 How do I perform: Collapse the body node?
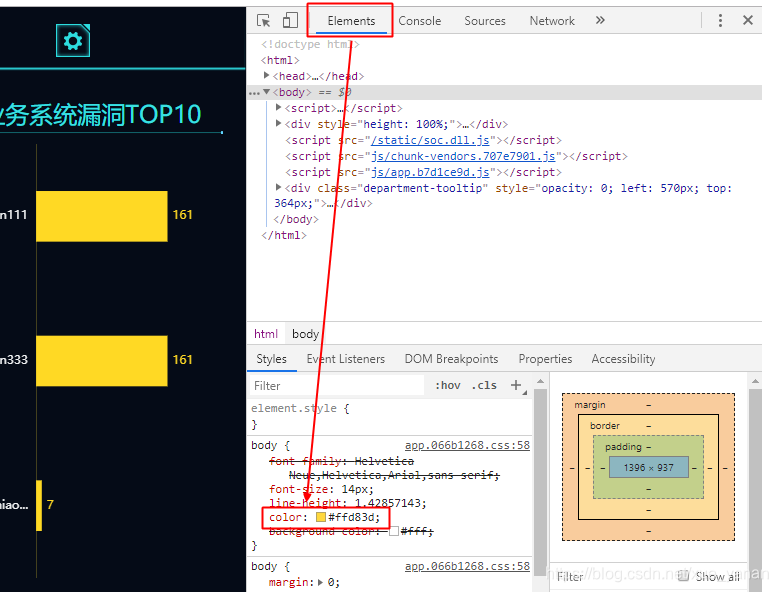tap(266, 92)
